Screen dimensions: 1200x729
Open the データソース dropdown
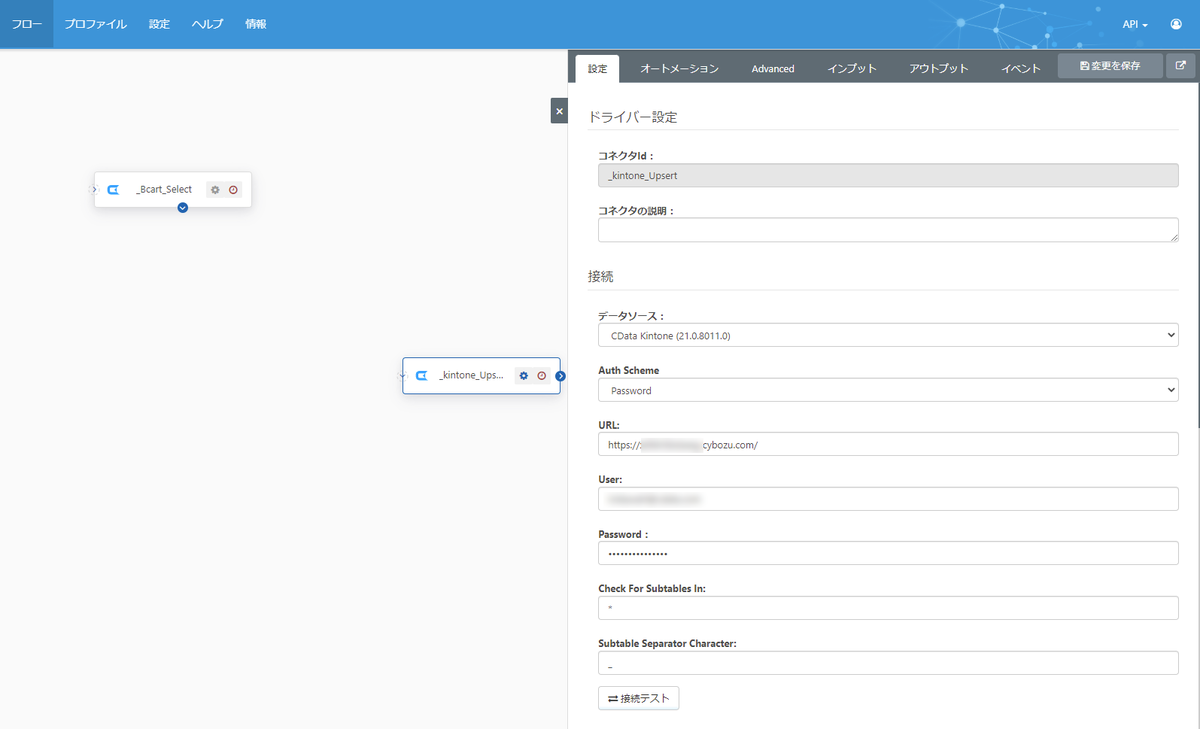point(888,335)
